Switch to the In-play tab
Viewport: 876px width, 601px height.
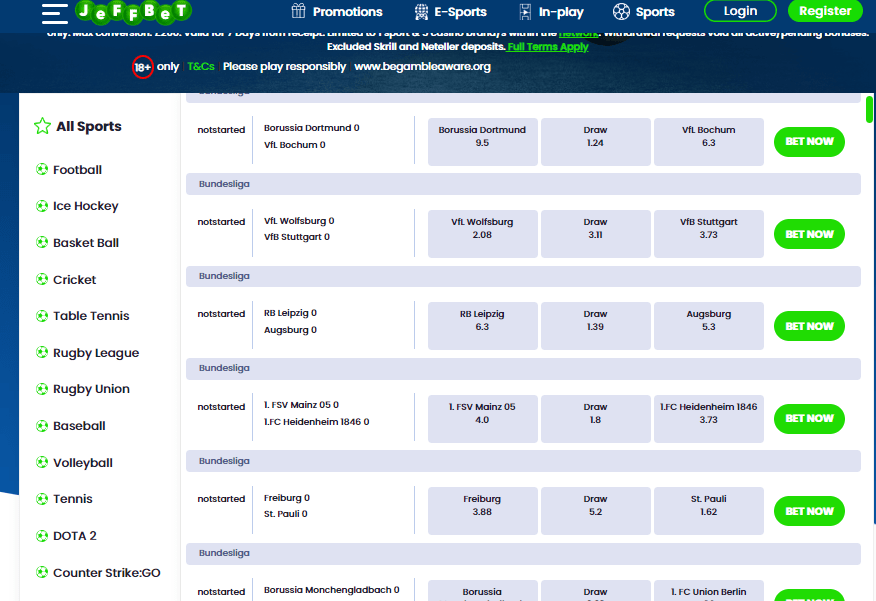[551, 12]
